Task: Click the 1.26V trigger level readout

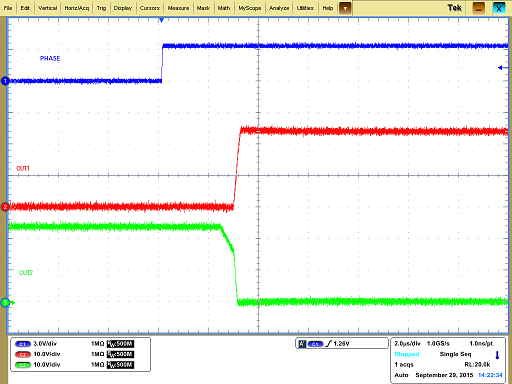Action: [x=341, y=344]
